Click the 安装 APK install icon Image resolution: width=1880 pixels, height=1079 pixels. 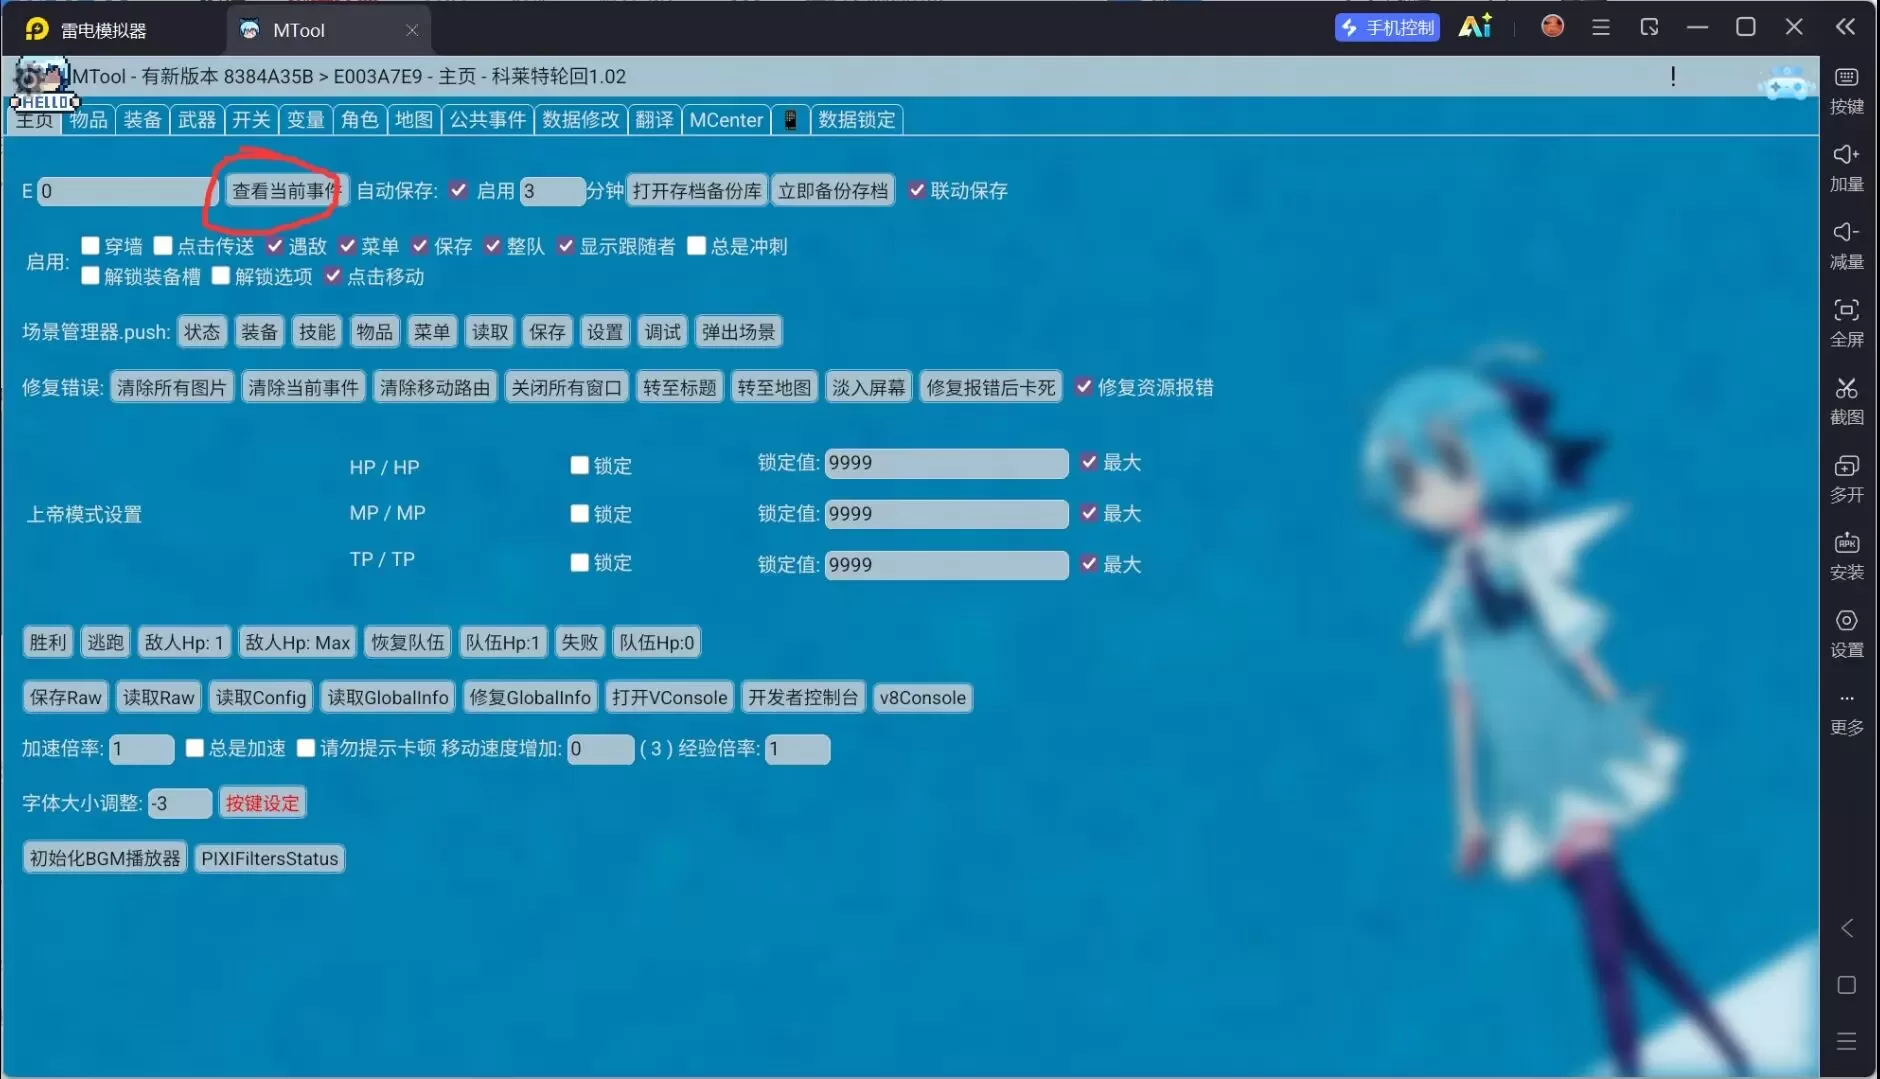pos(1846,556)
